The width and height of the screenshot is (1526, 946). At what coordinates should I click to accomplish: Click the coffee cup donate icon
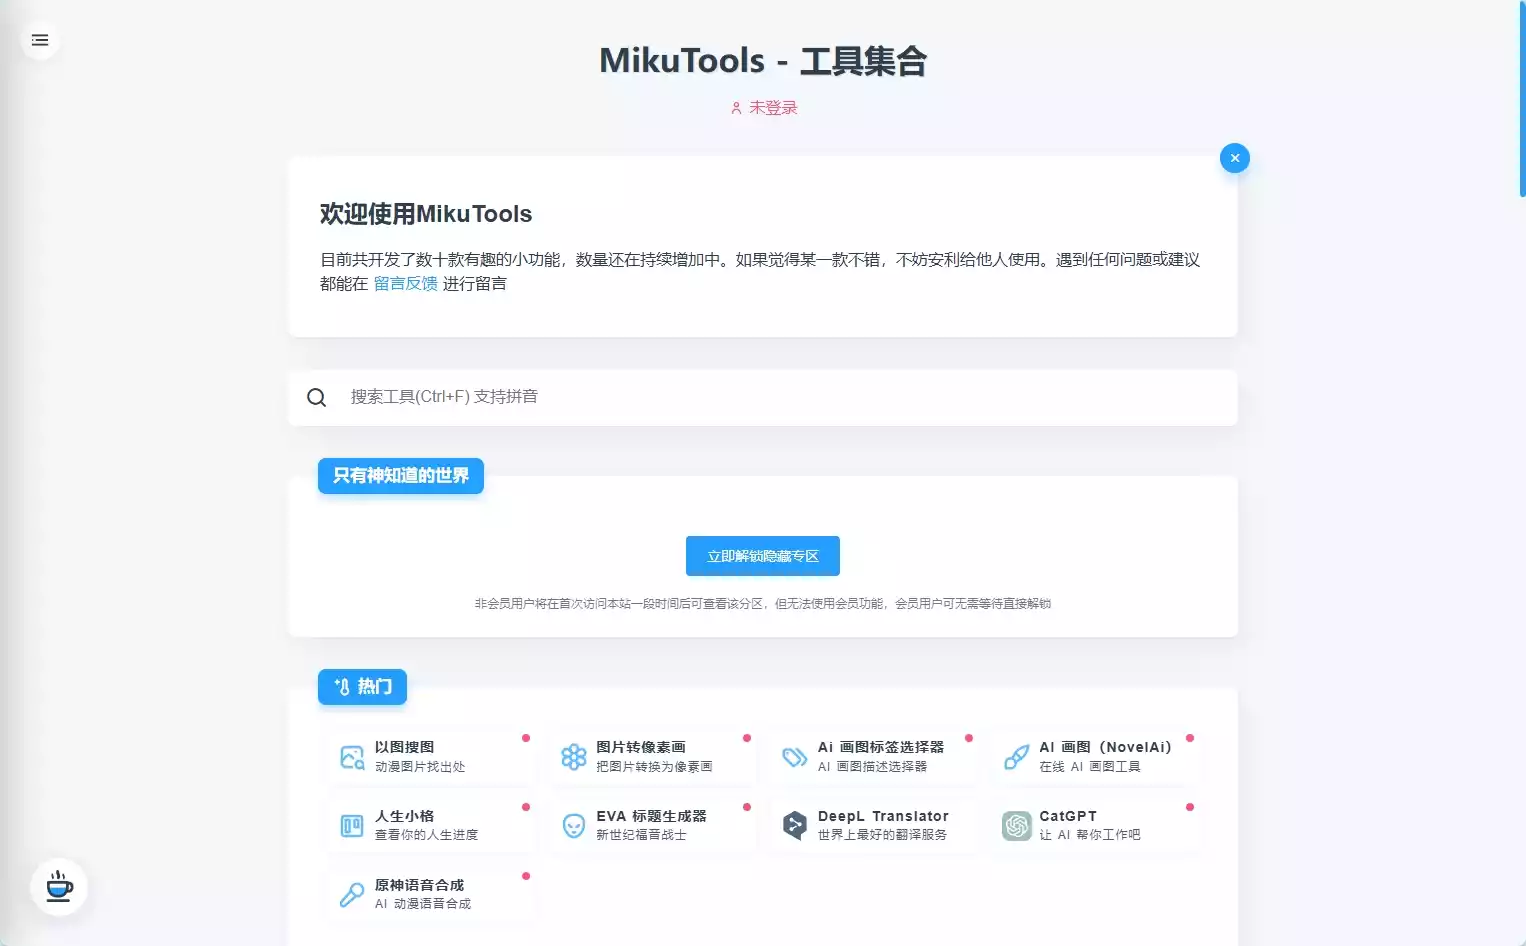(59, 887)
